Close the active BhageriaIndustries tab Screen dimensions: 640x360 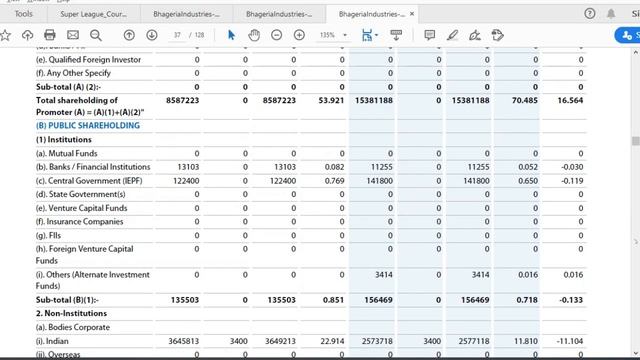coord(412,14)
